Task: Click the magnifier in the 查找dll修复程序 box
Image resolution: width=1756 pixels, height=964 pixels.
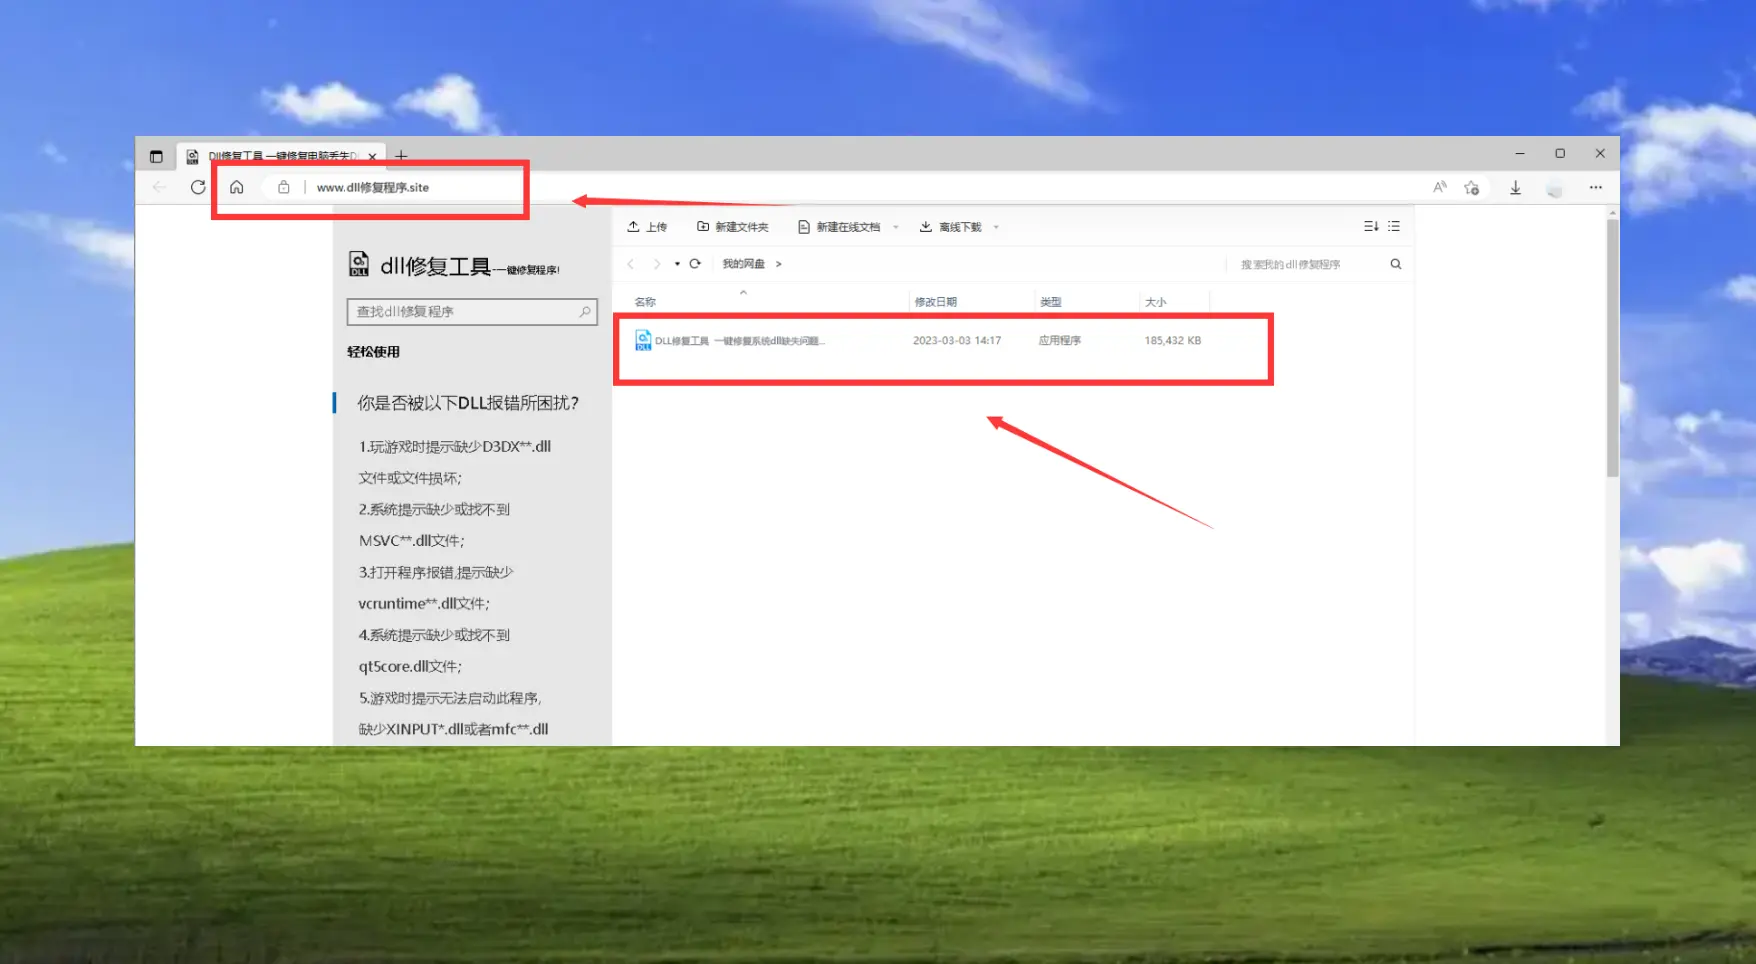Action: (x=586, y=312)
